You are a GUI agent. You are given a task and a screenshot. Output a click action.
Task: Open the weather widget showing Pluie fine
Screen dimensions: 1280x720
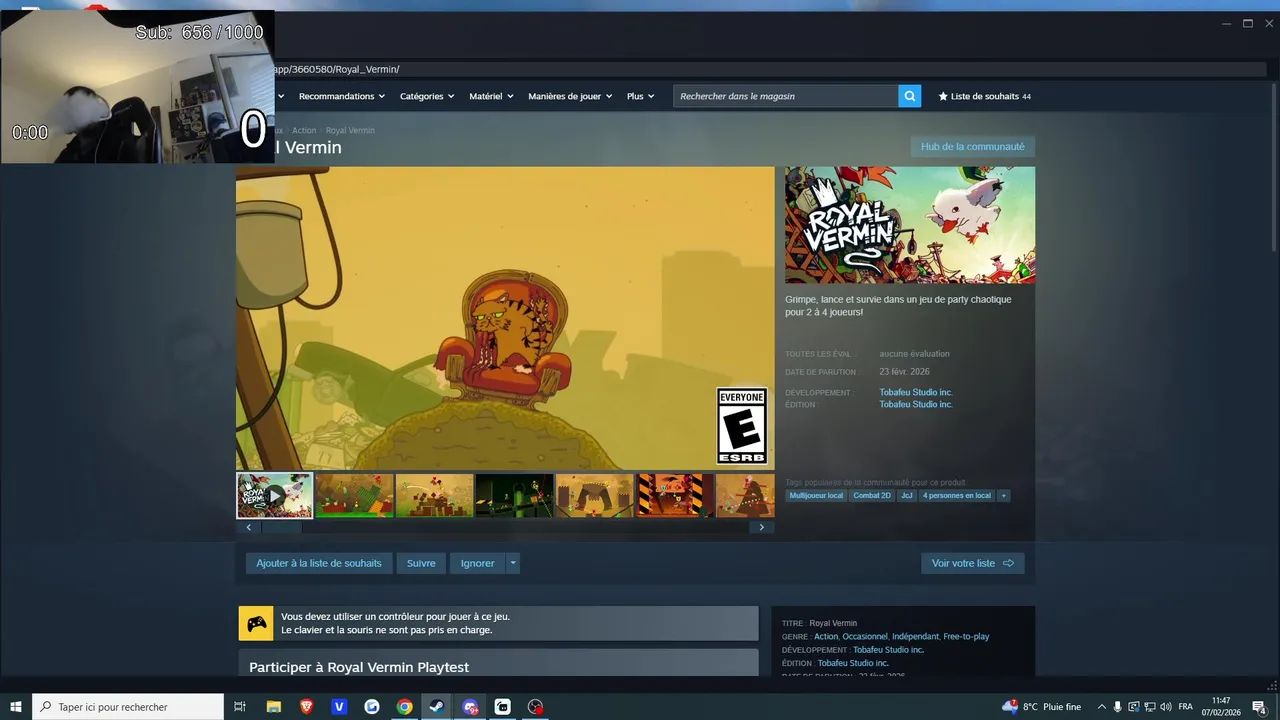coord(1041,707)
